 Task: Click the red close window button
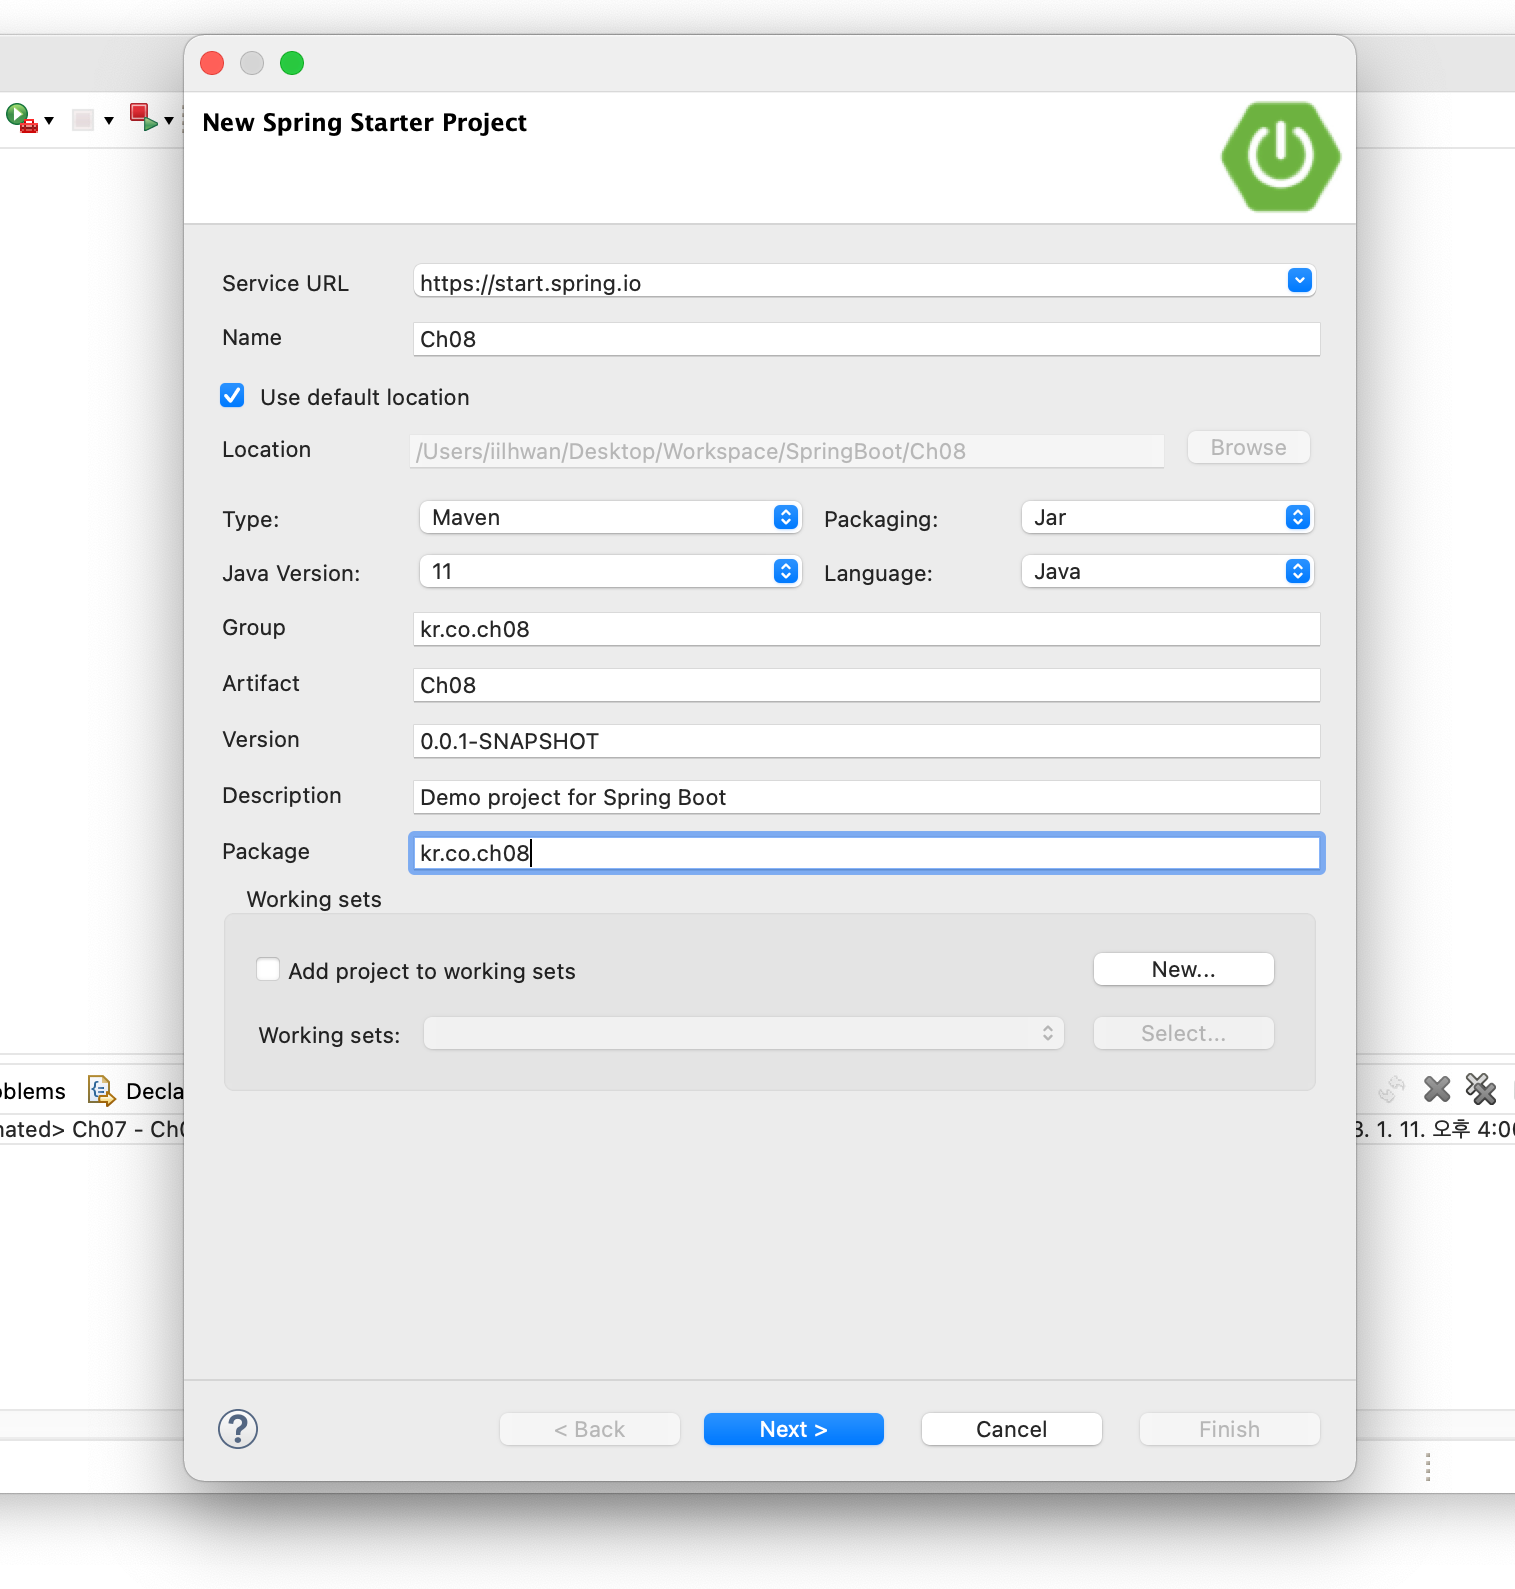pos(212,63)
